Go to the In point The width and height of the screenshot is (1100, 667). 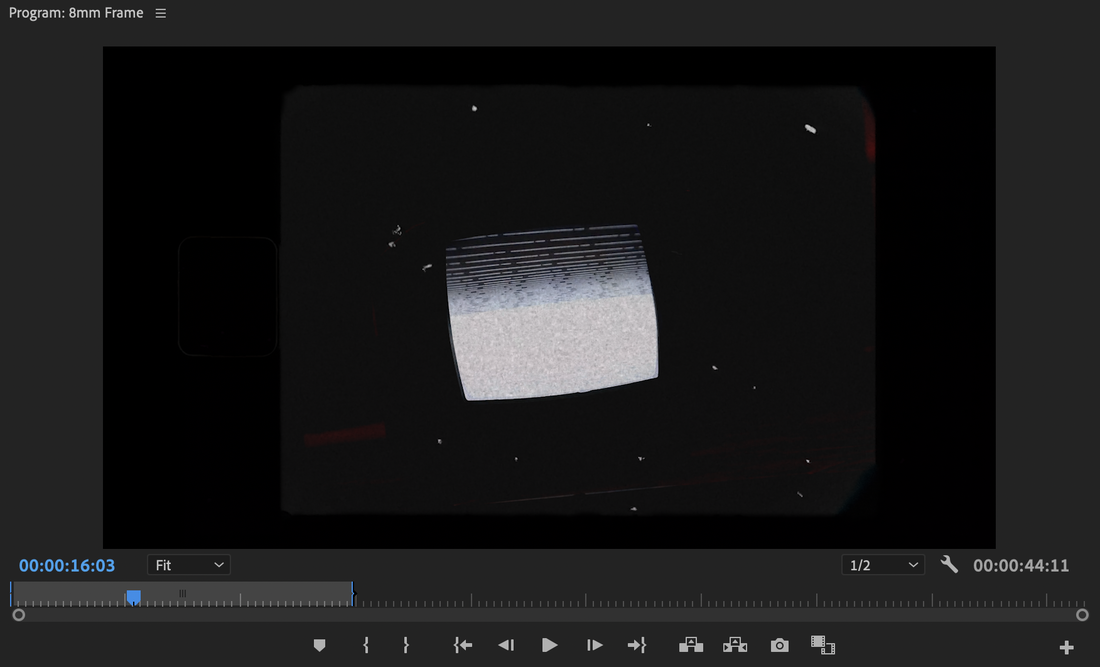pos(462,645)
